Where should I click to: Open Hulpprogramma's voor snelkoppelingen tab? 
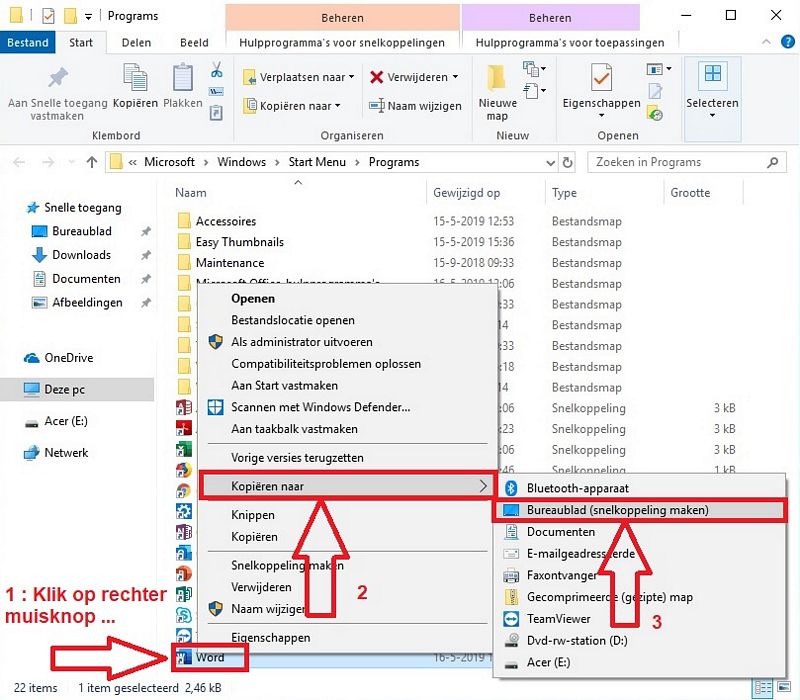click(342, 42)
